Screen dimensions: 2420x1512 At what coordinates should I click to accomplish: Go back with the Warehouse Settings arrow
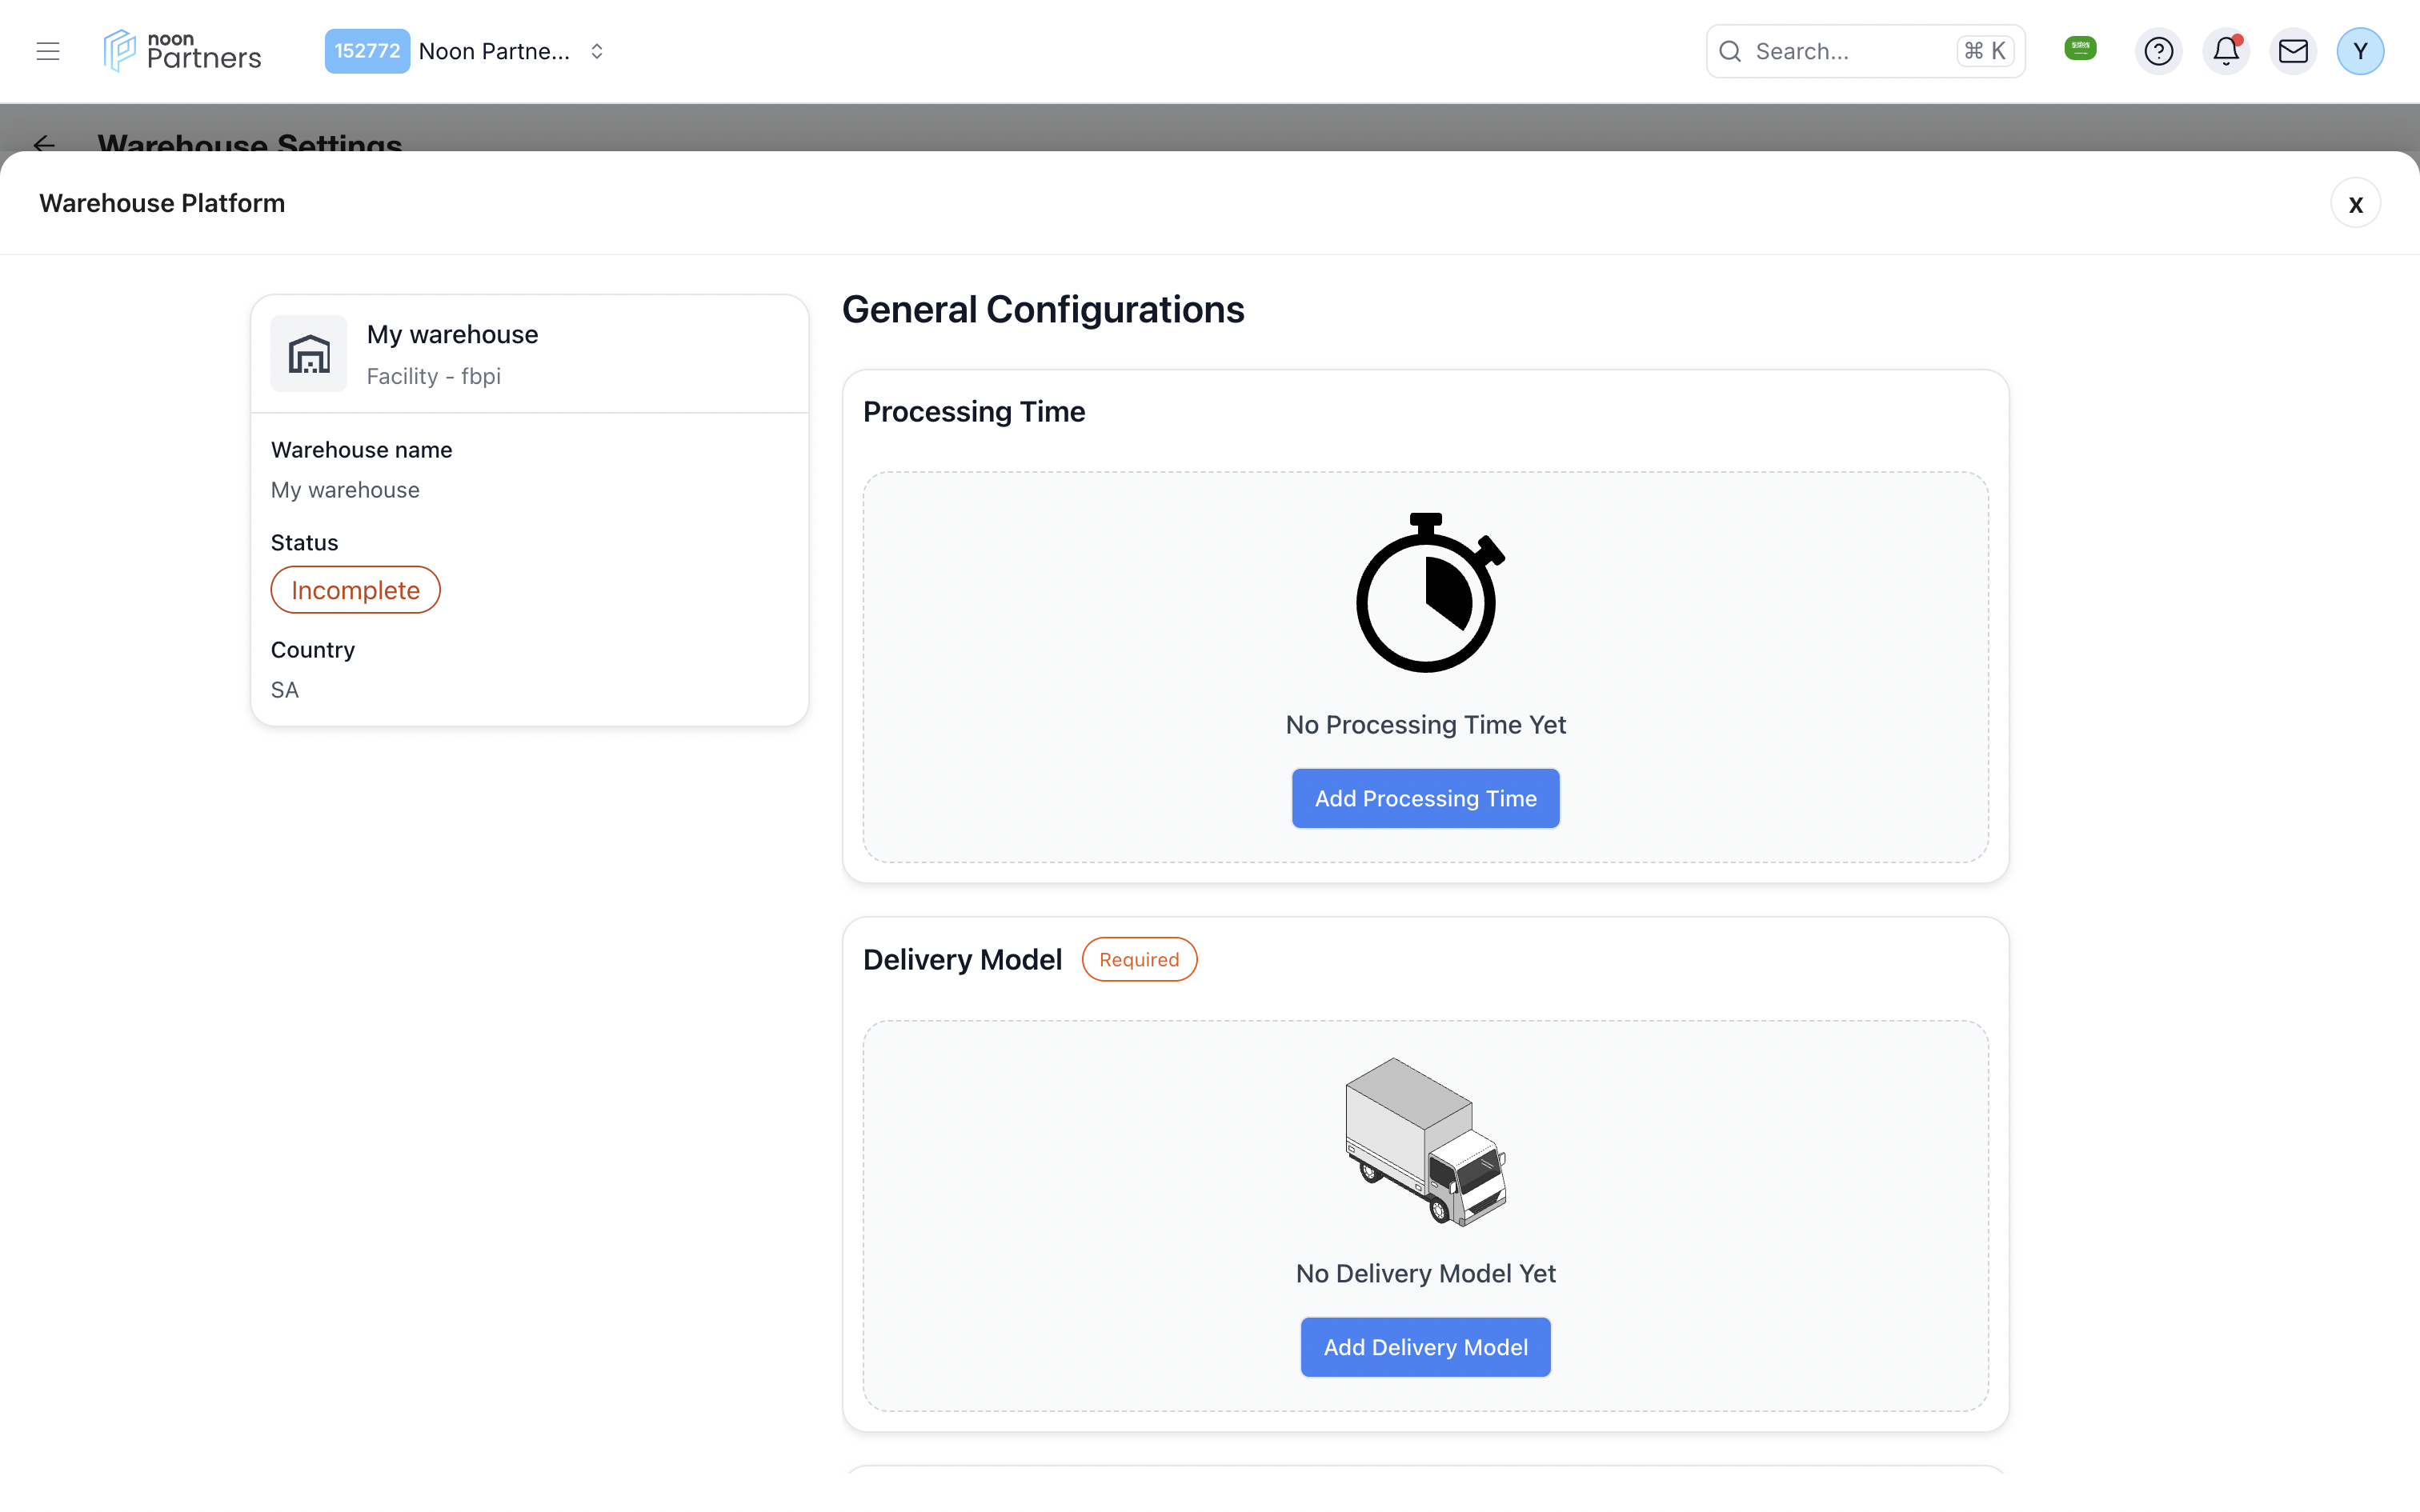pos(44,144)
